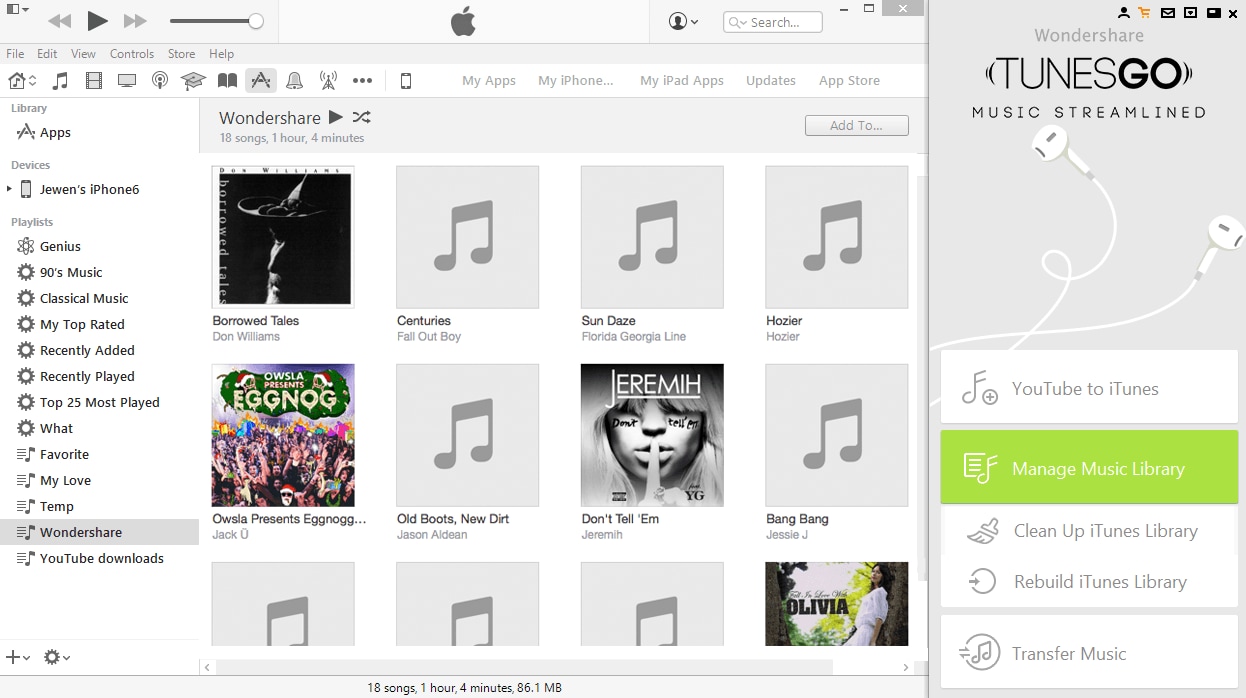Image resolution: width=1246 pixels, height=698 pixels.
Task: Click the gear icon beside 90's Music
Action: tap(26, 272)
